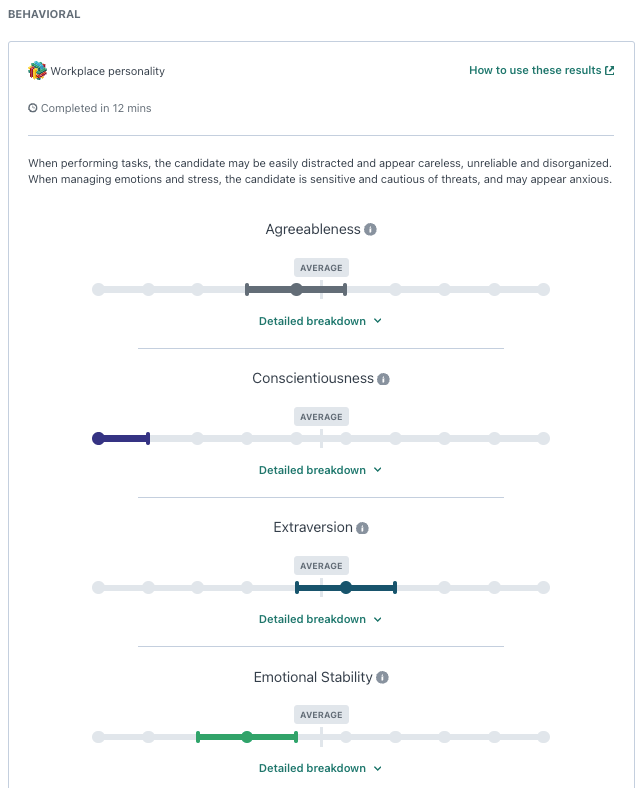Viewport: 643px width, 788px height.
Task: Show the Extraversion detailed breakdown
Action: pos(320,619)
